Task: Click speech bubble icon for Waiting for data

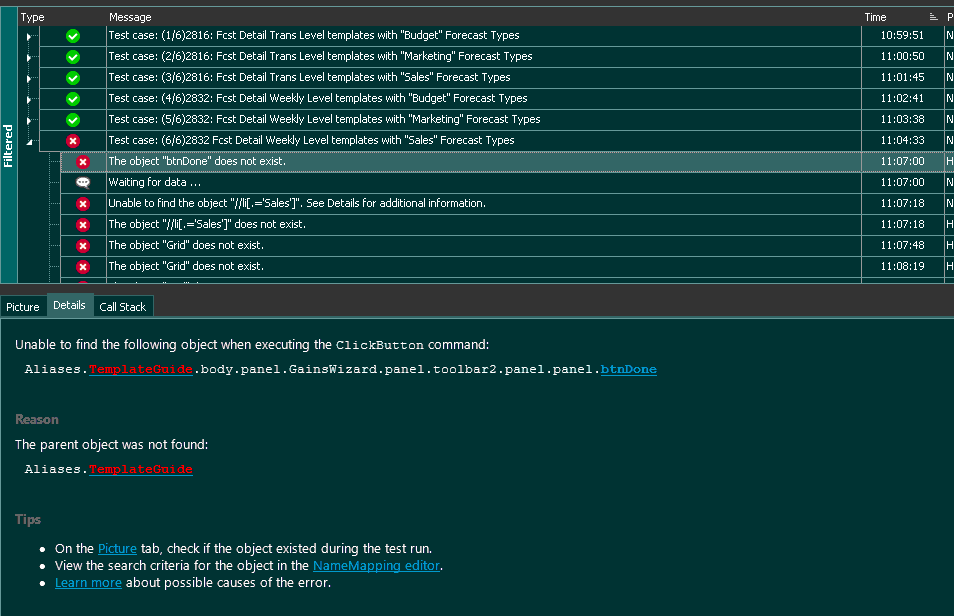Action: click(x=83, y=183)
